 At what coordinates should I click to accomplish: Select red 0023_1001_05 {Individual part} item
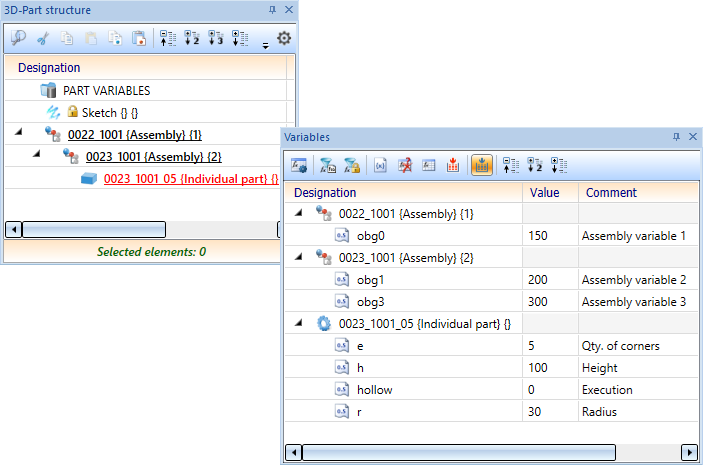191,178
